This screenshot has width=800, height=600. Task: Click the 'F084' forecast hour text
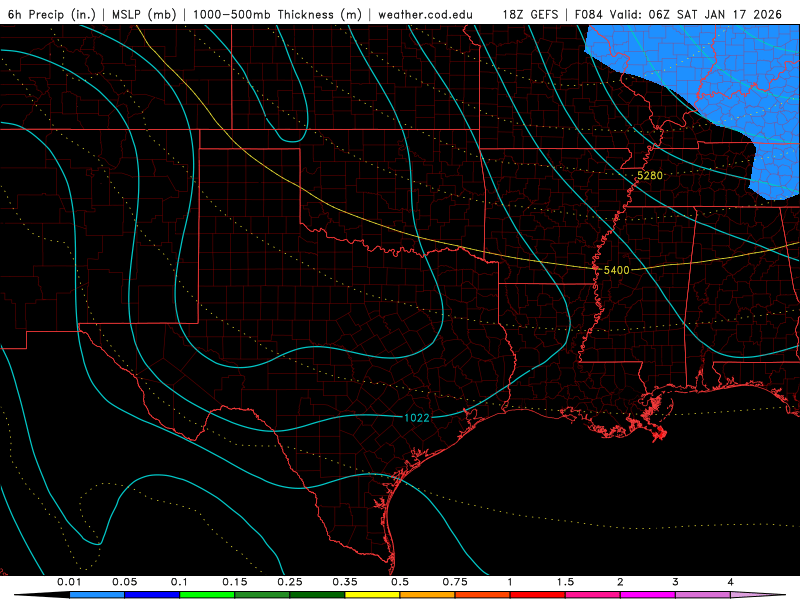pos(590,14)
